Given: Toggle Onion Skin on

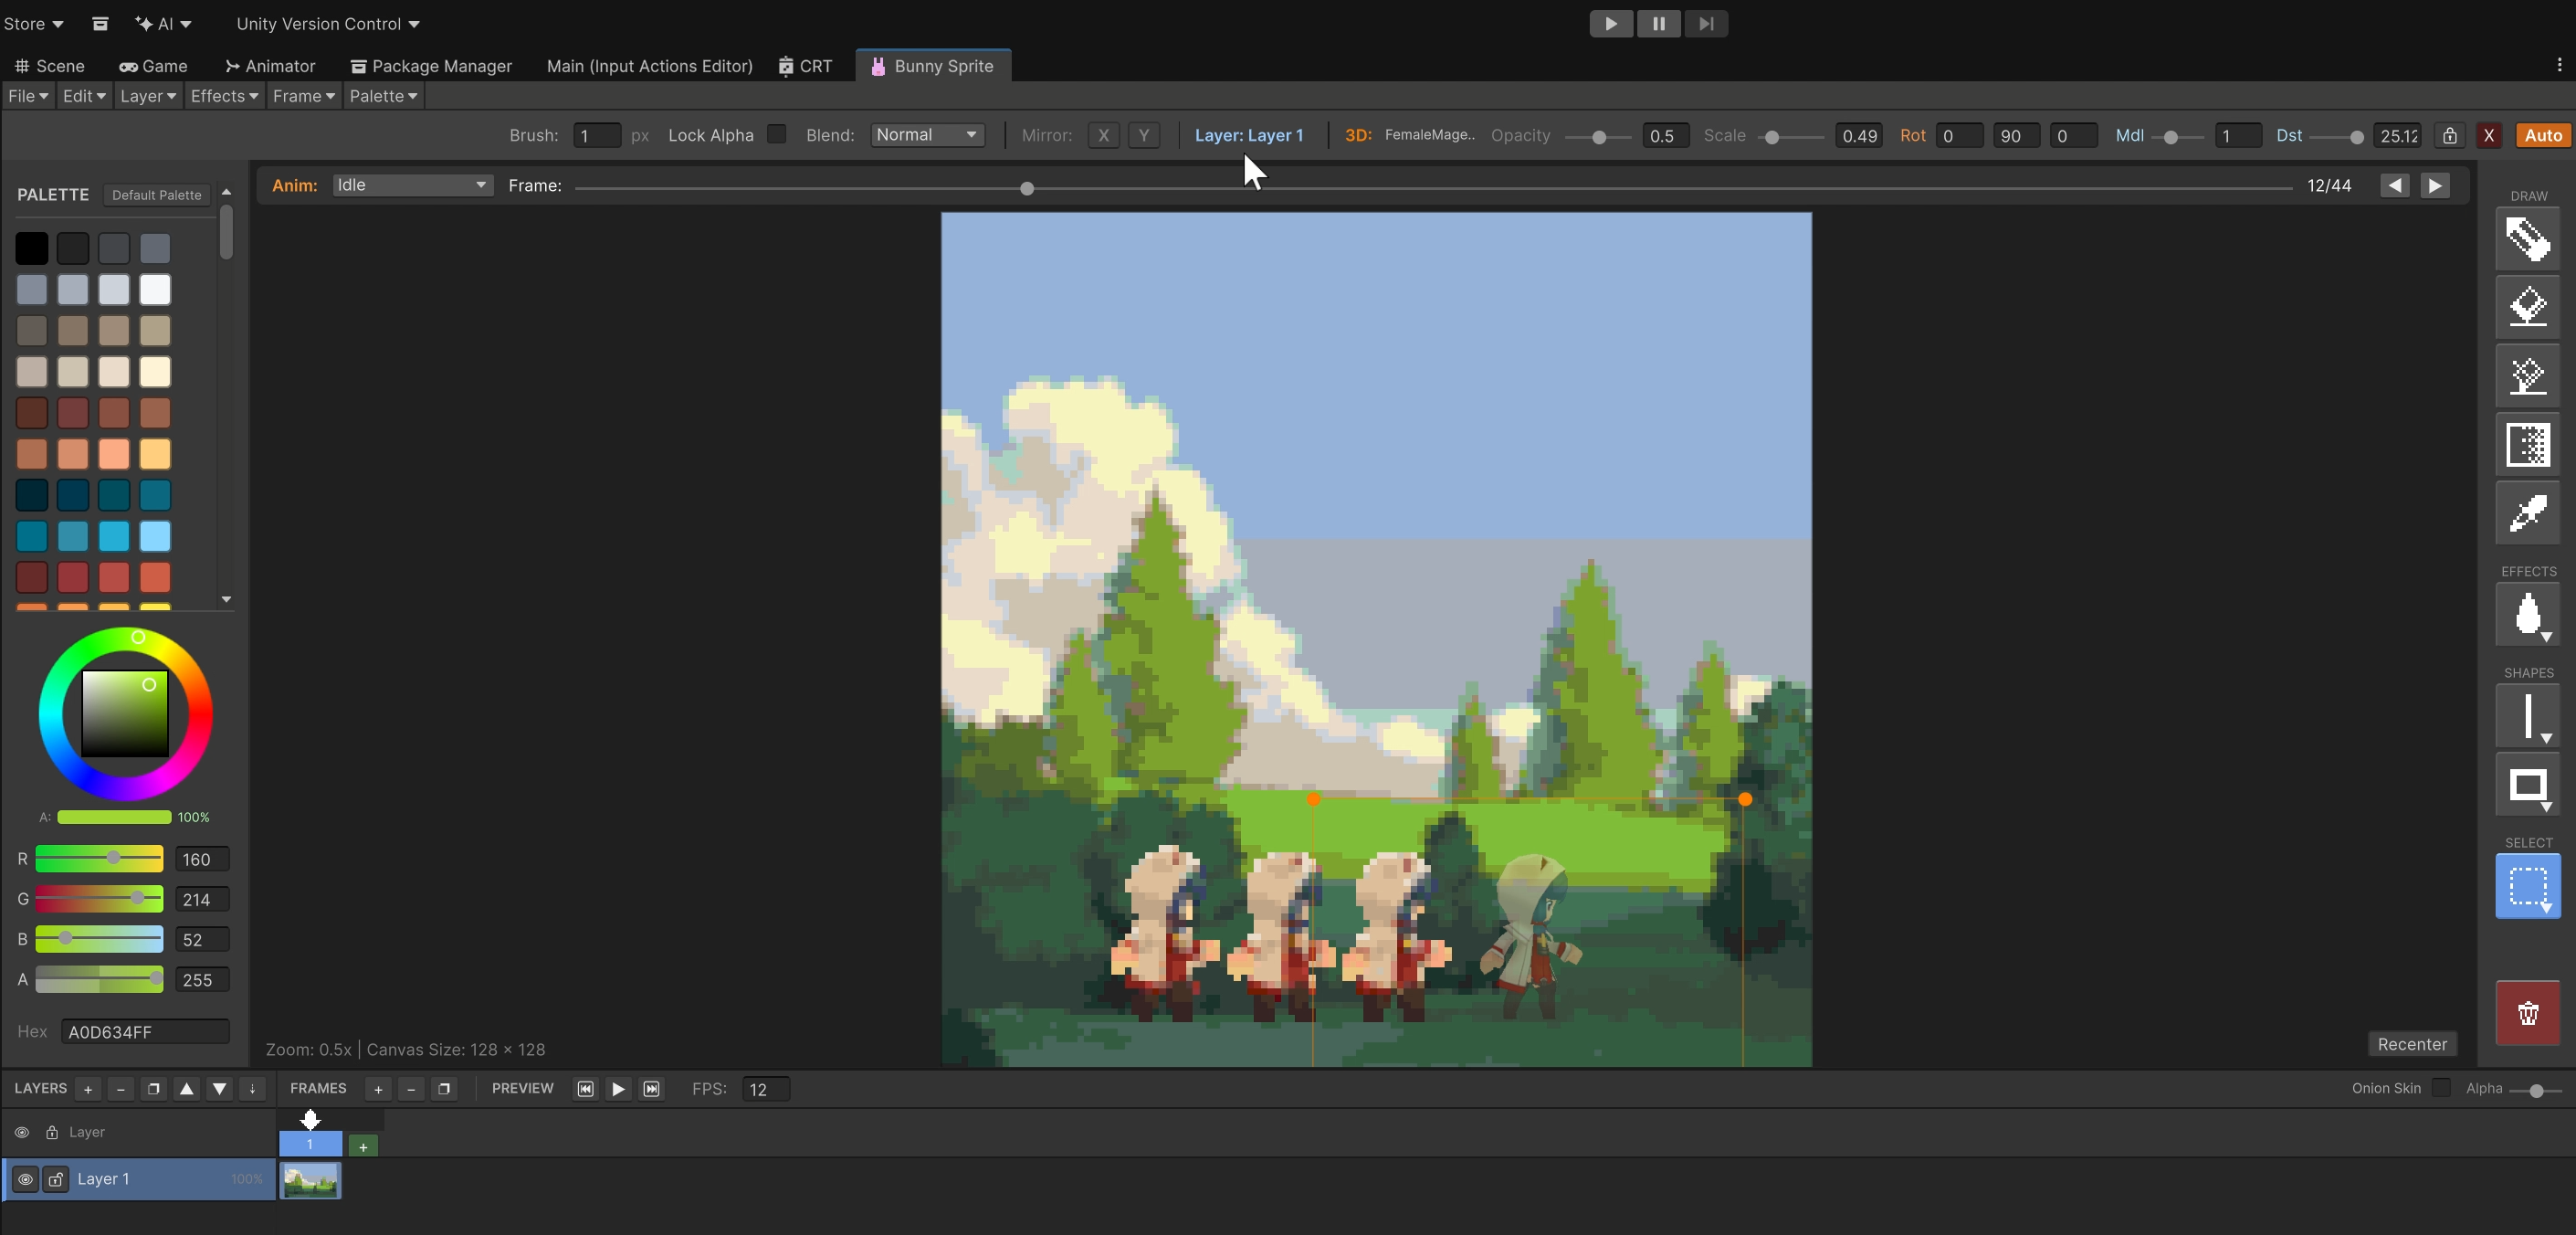Looking at the screenshot, I should click(x=2440, y=1089).
